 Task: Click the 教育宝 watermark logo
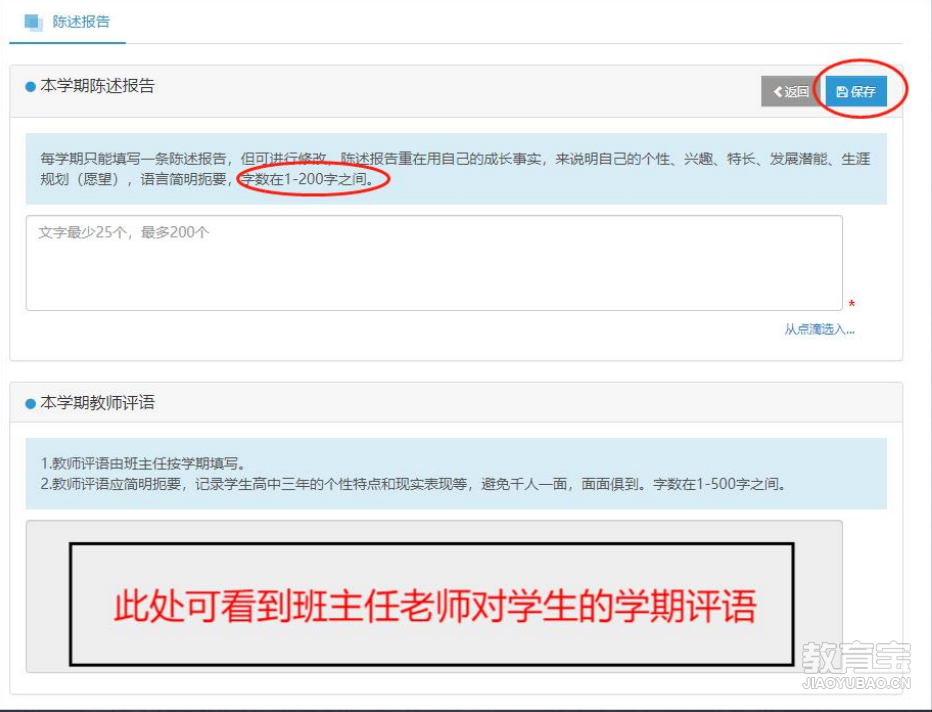[x=856, y=666]
